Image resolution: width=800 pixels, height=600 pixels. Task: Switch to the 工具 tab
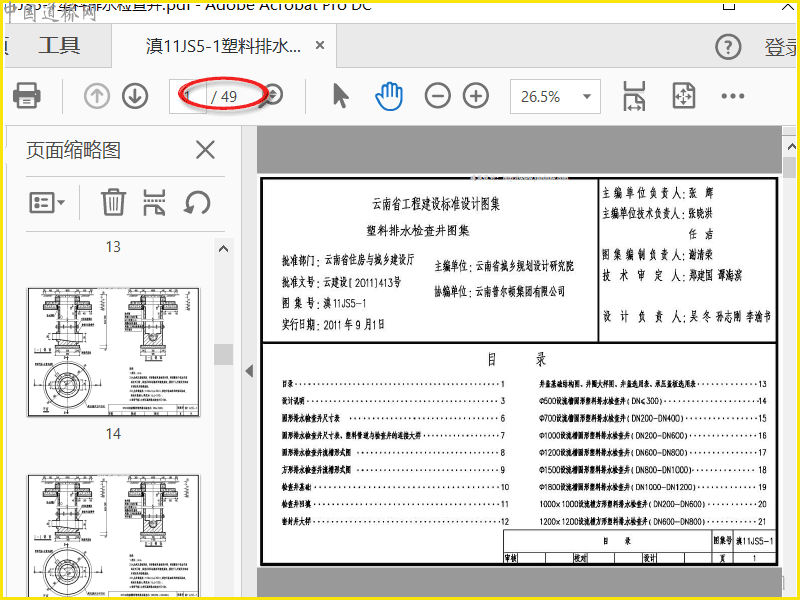click(x=59, y=45)
